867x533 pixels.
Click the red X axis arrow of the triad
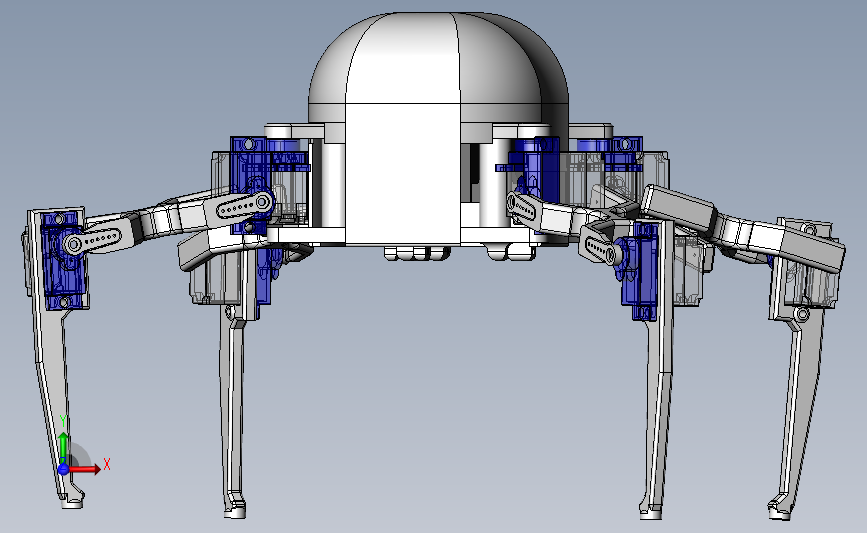pos(86,469)
